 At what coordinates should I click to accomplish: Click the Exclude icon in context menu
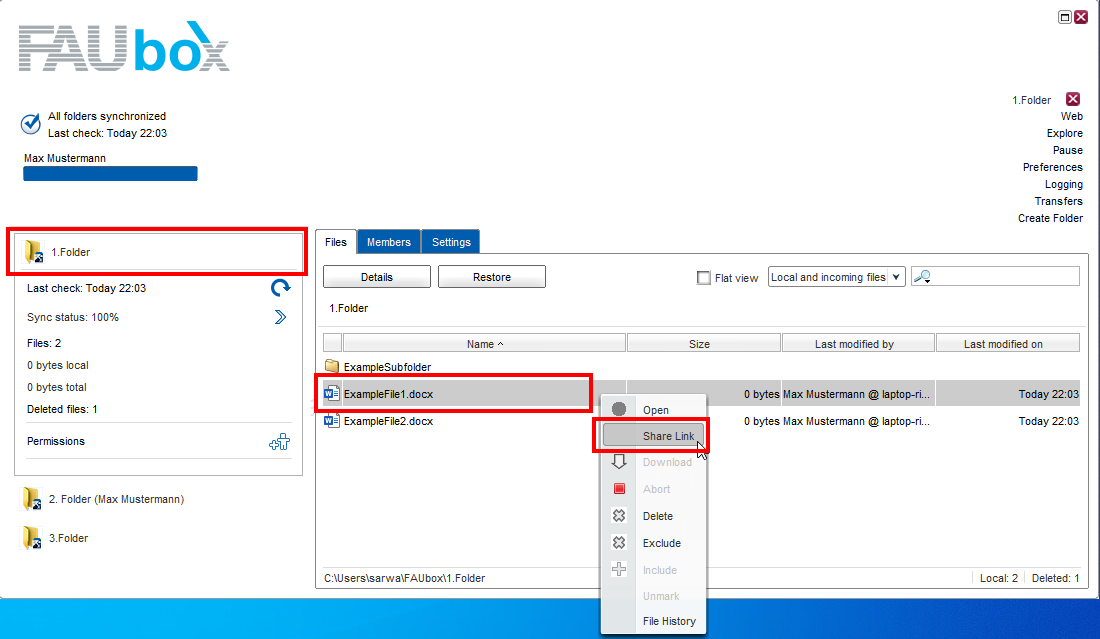pyautogui.click(x=619, y=542)
